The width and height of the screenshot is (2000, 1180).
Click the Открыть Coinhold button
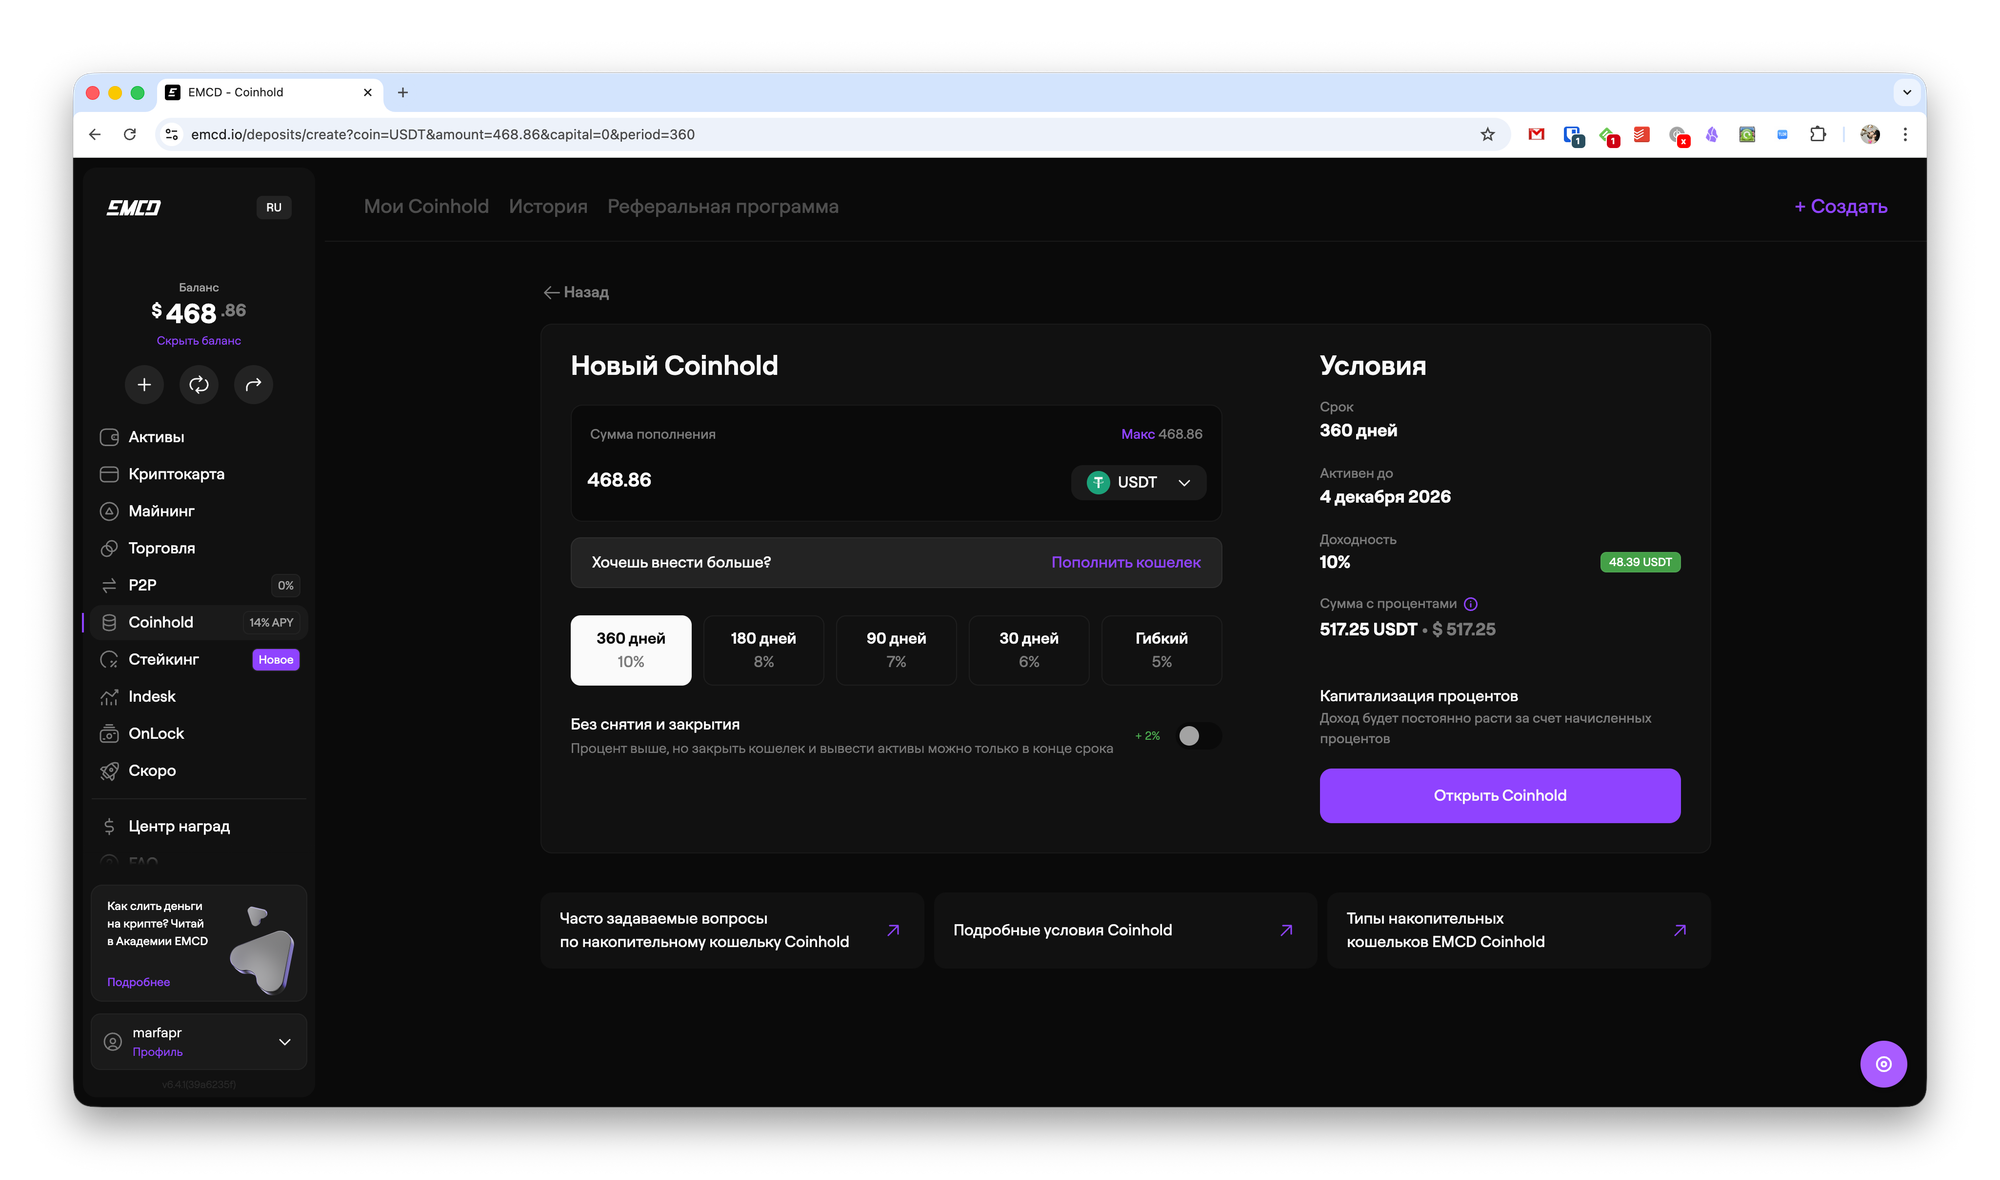click(x=1499, y=796)
